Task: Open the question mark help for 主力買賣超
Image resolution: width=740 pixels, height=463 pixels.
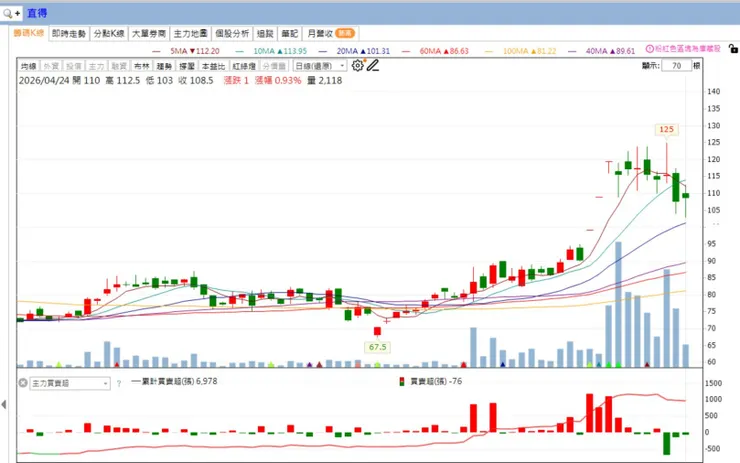Action: (x=119, y=384)
